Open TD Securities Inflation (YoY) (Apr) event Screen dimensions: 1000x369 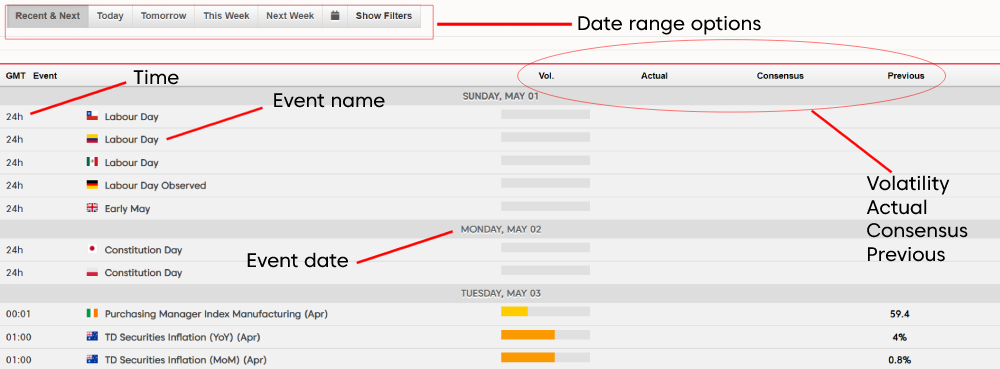(x=182, y=337)
